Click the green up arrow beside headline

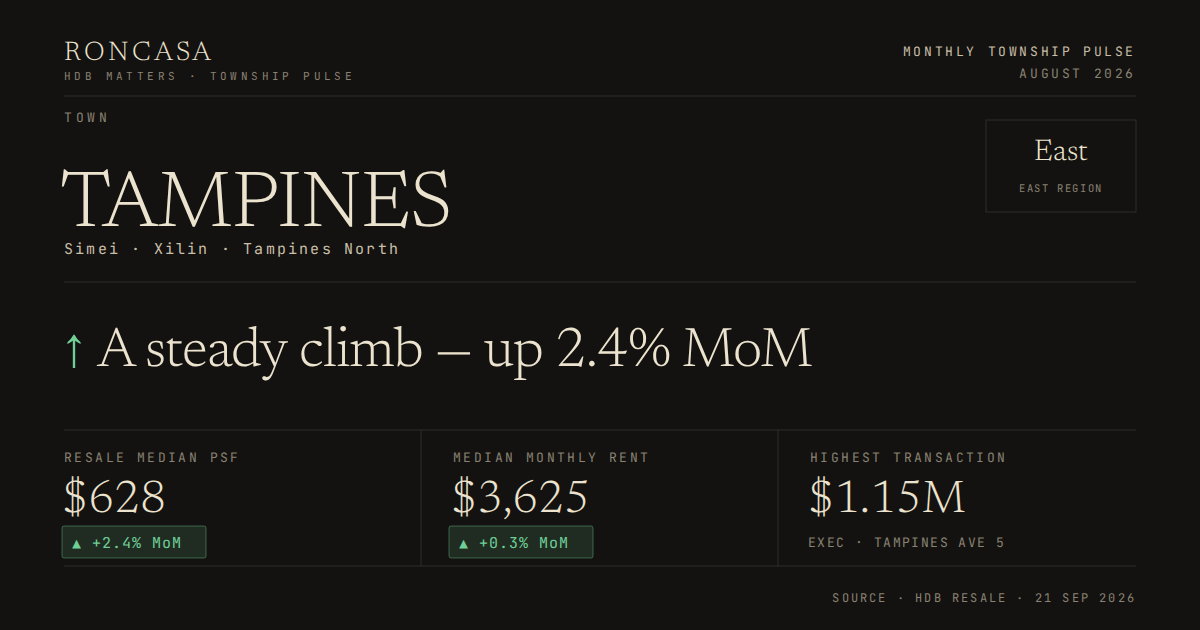73,351
